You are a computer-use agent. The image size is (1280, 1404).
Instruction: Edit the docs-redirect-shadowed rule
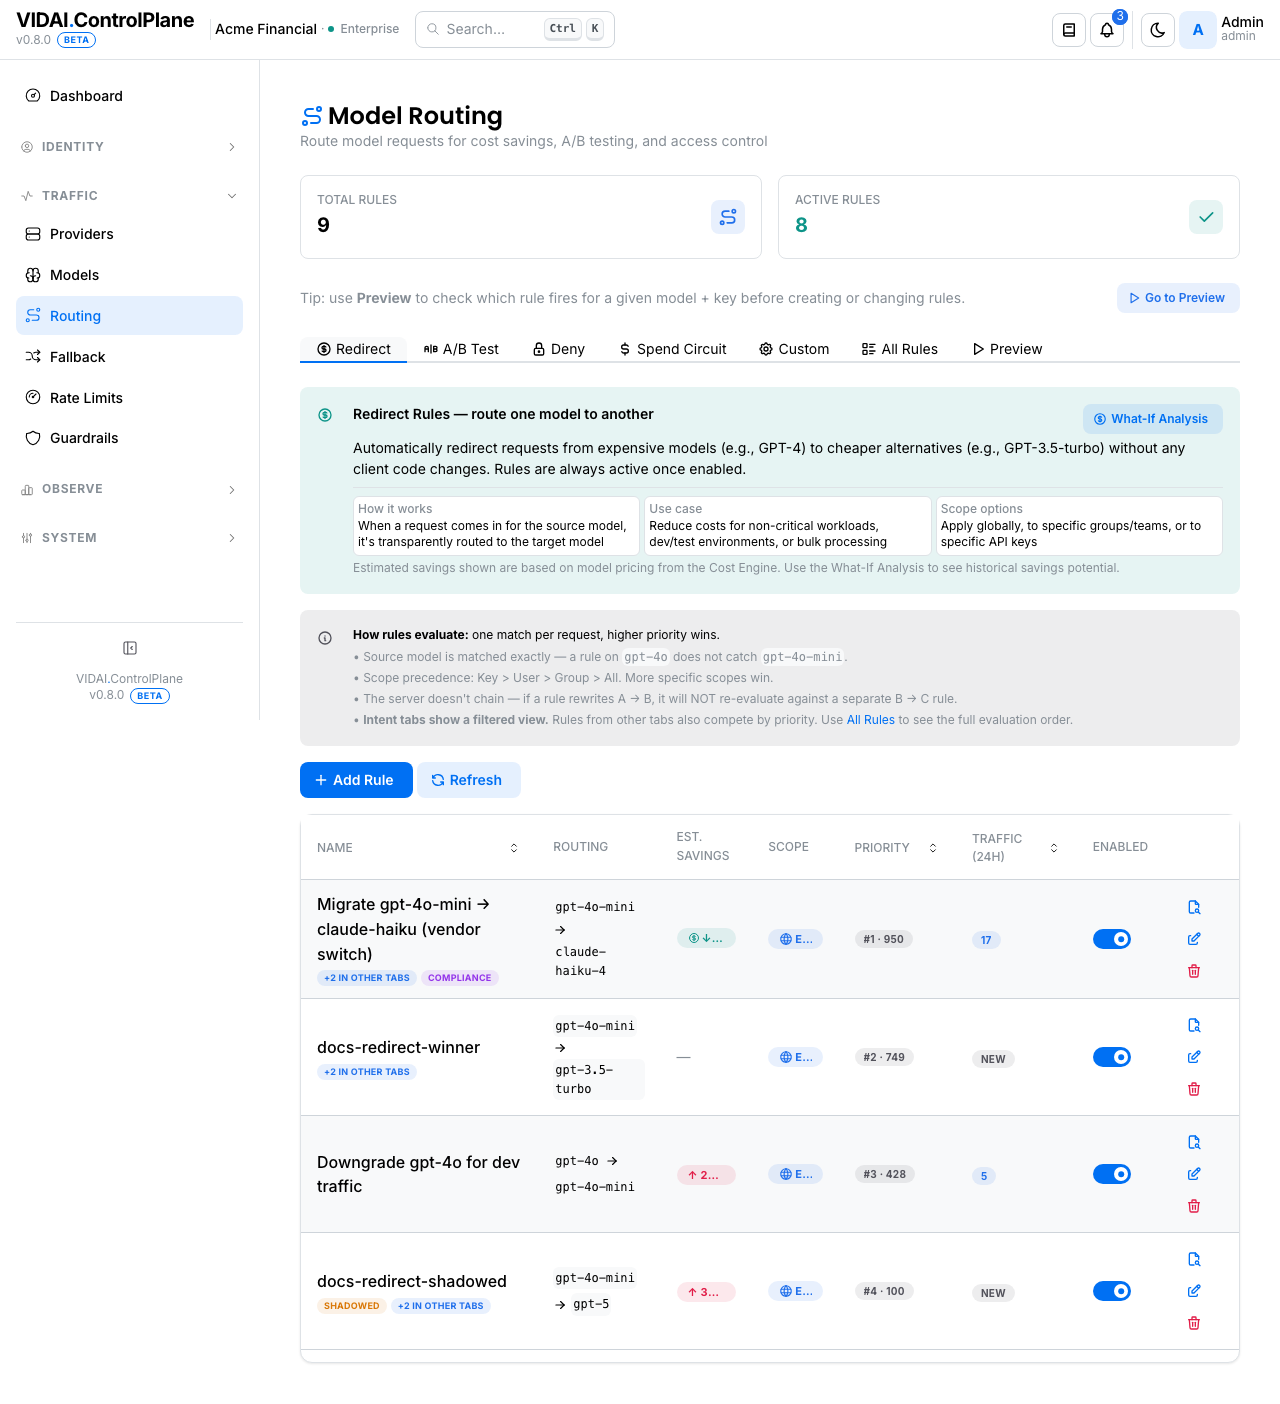pos(1194,1291)
